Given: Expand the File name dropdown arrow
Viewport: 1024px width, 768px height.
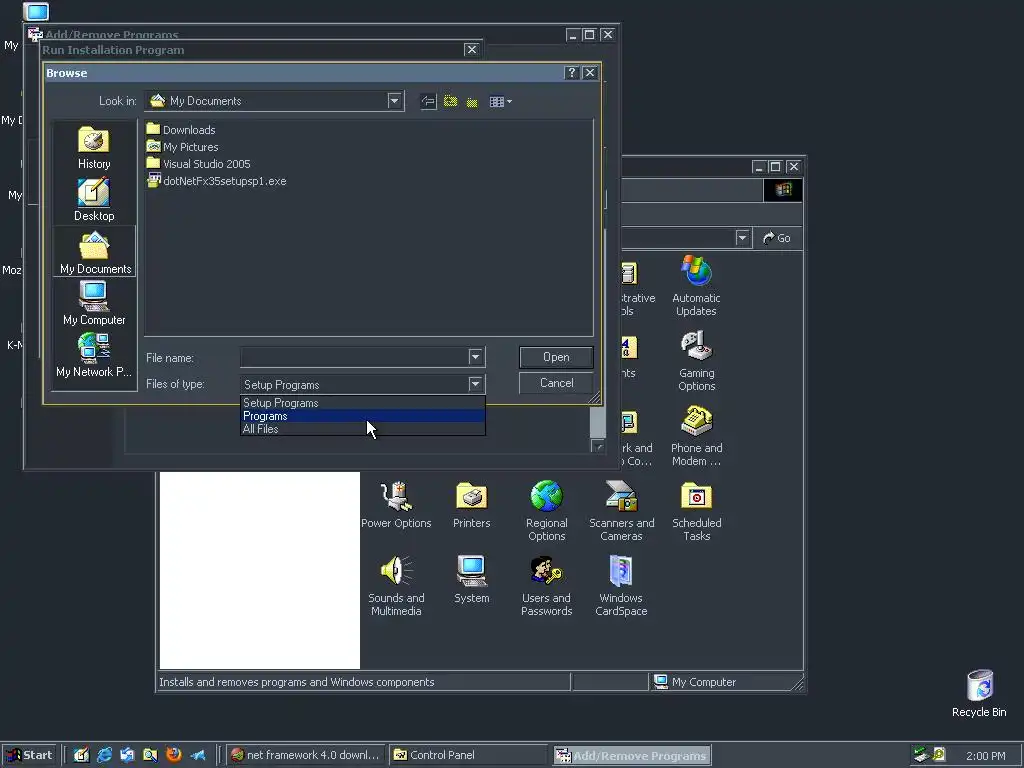Looking at the screenshot, I should pos(475,357).
